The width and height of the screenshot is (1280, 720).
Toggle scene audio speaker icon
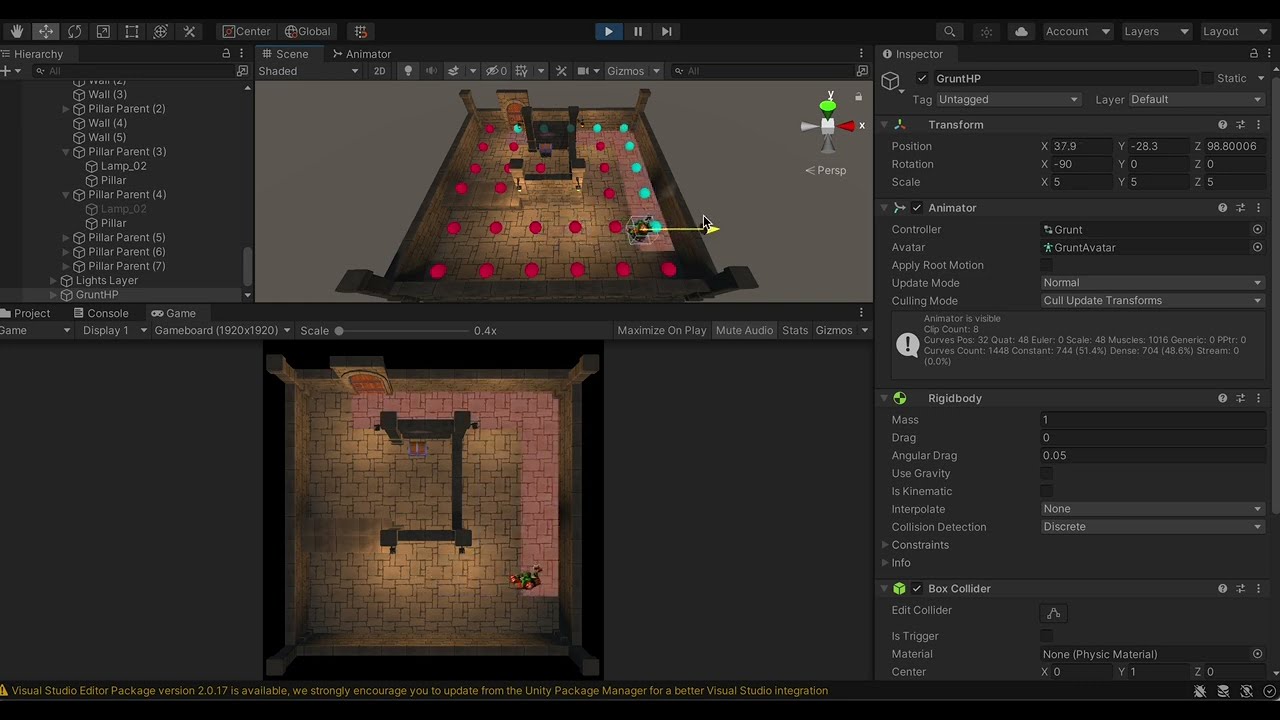pyautogui.click(x=431, y=71)
